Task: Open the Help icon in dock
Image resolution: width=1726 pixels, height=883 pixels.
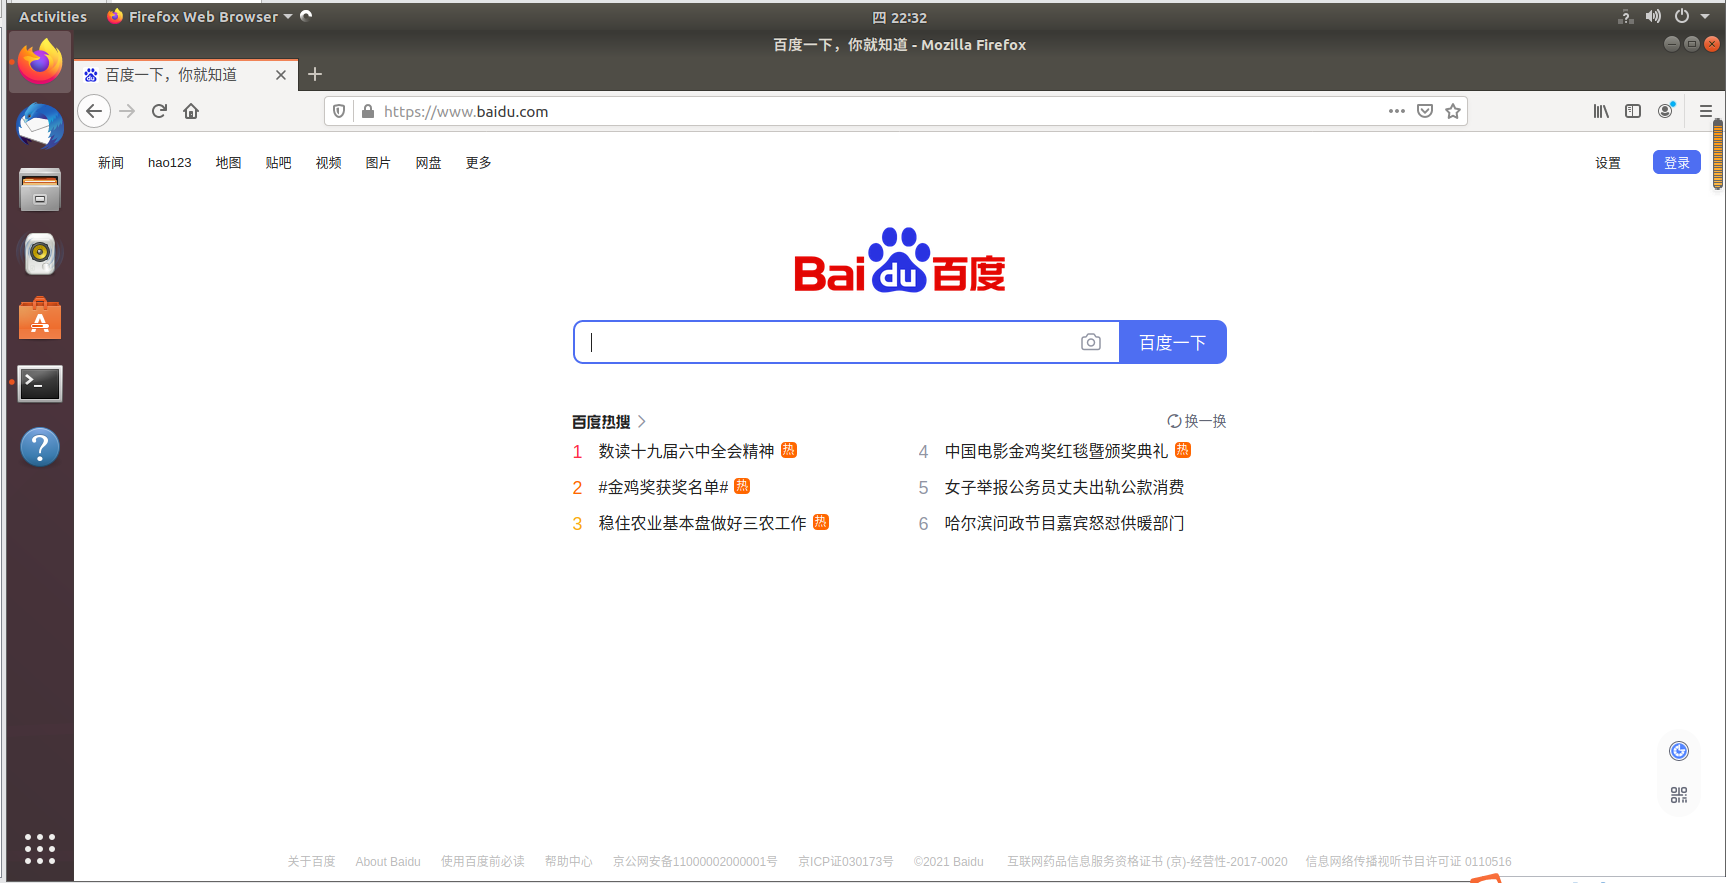Action: pyautogui.click(x=40, y=447)
